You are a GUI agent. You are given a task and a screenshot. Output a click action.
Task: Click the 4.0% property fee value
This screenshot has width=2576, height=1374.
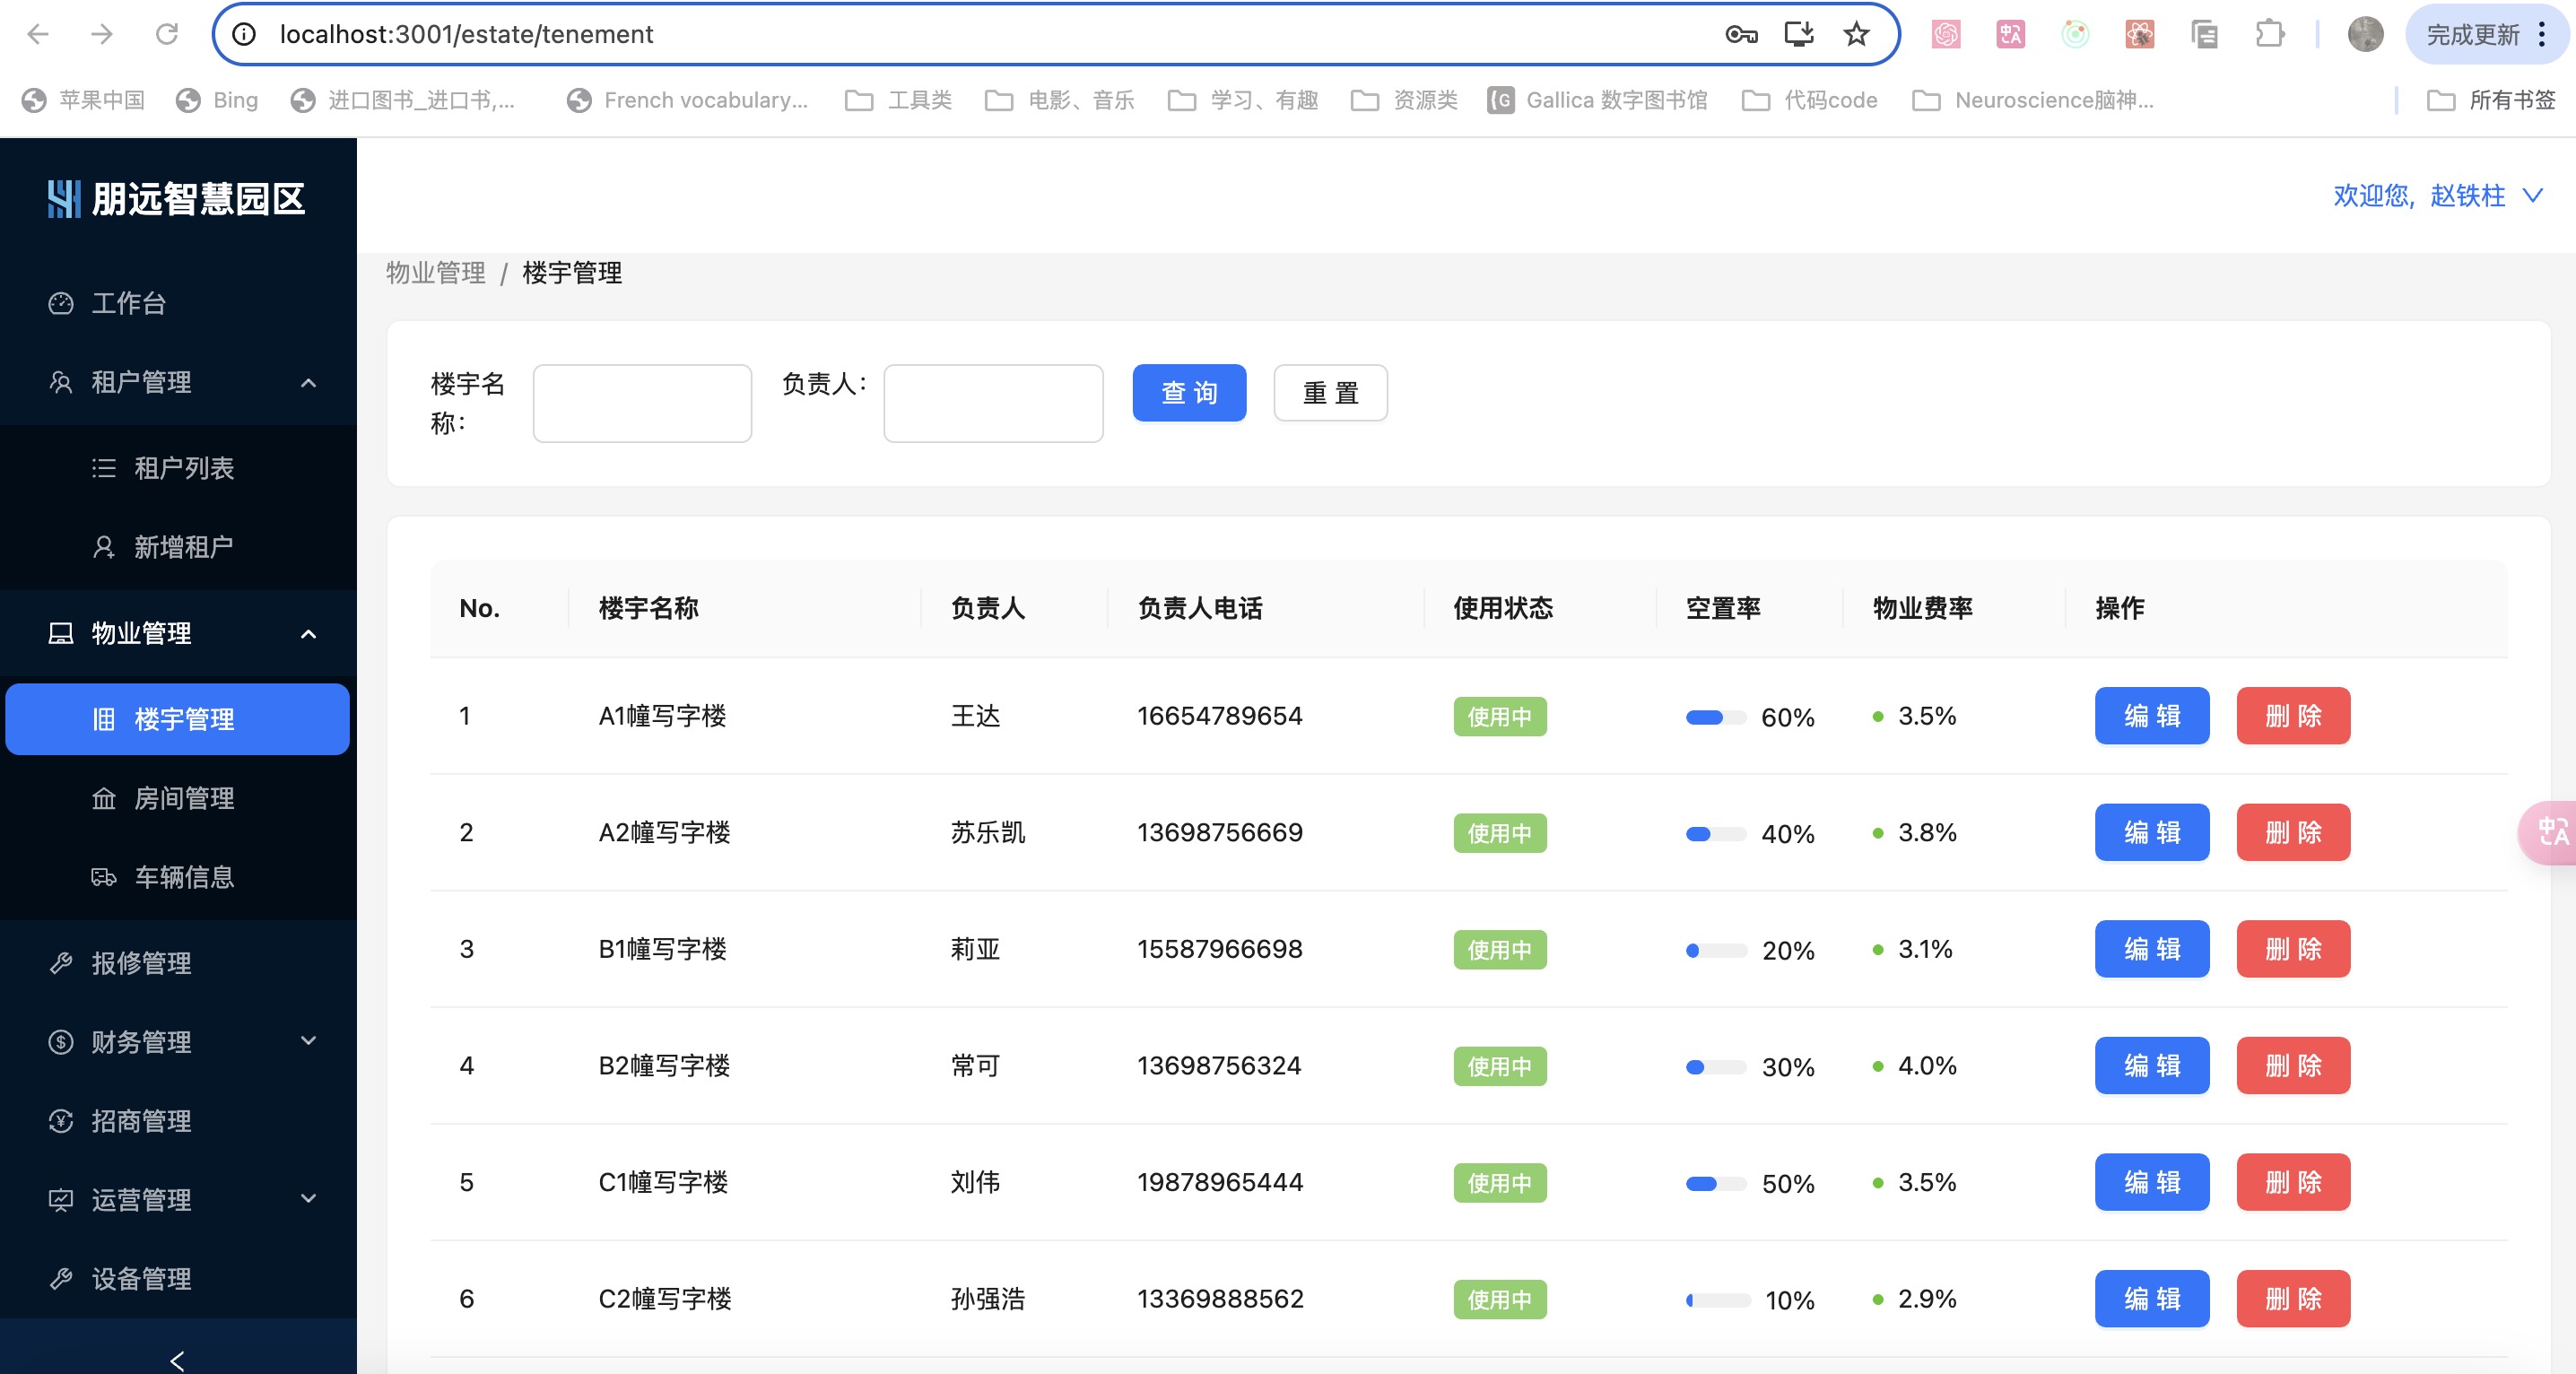click(1927, 1065)
